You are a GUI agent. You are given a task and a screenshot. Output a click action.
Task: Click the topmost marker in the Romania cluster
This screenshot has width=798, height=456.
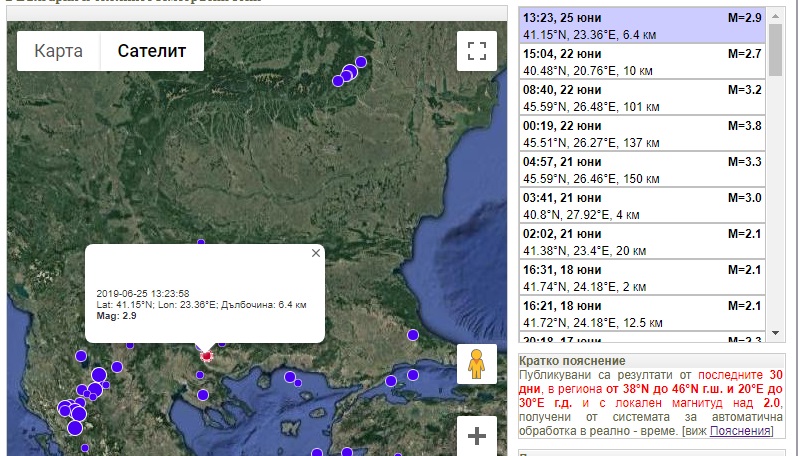pyautogui.click(x=361, y=62)
